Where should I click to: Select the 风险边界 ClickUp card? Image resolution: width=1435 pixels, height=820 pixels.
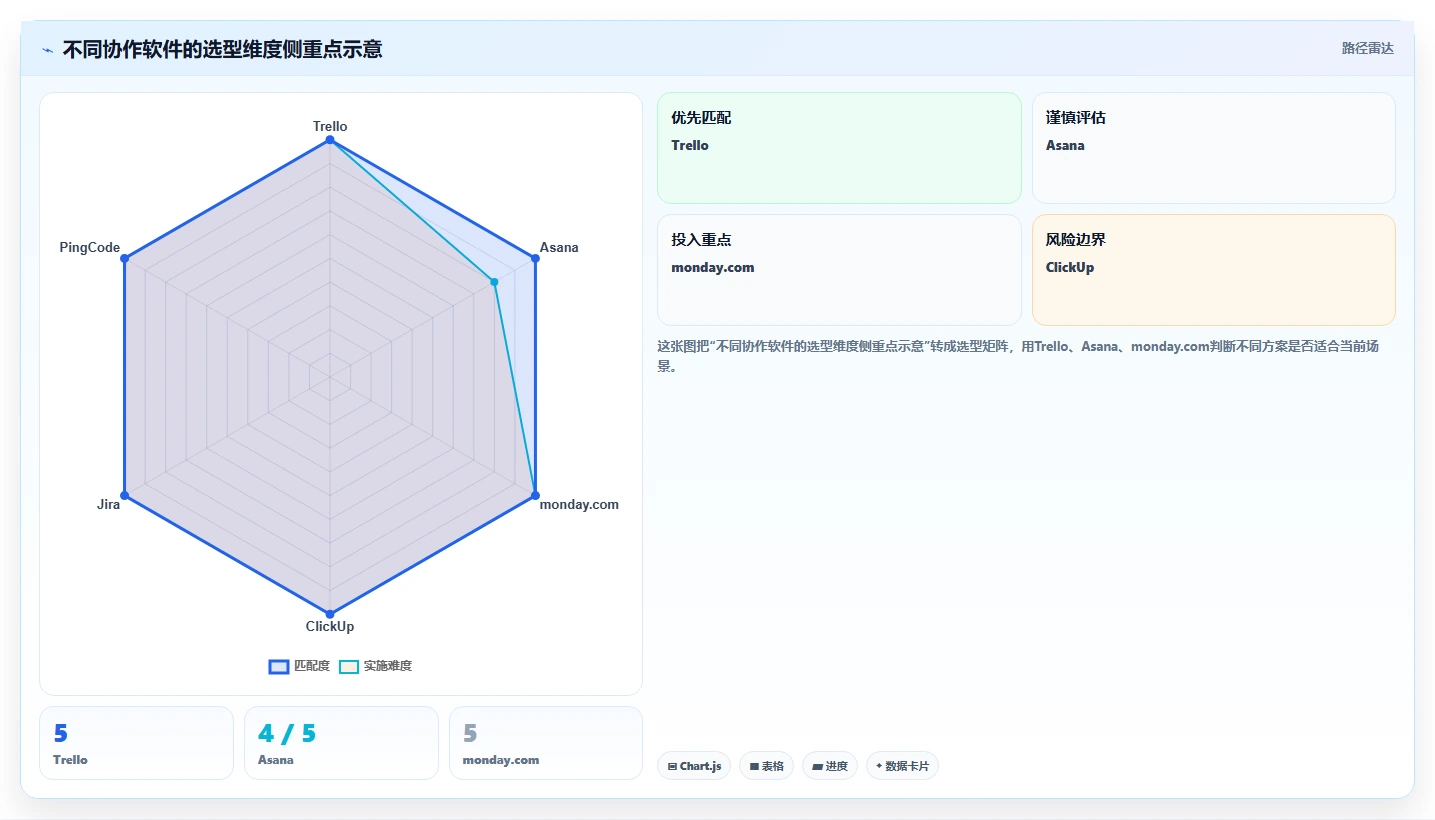click(x=1213, y=270)
